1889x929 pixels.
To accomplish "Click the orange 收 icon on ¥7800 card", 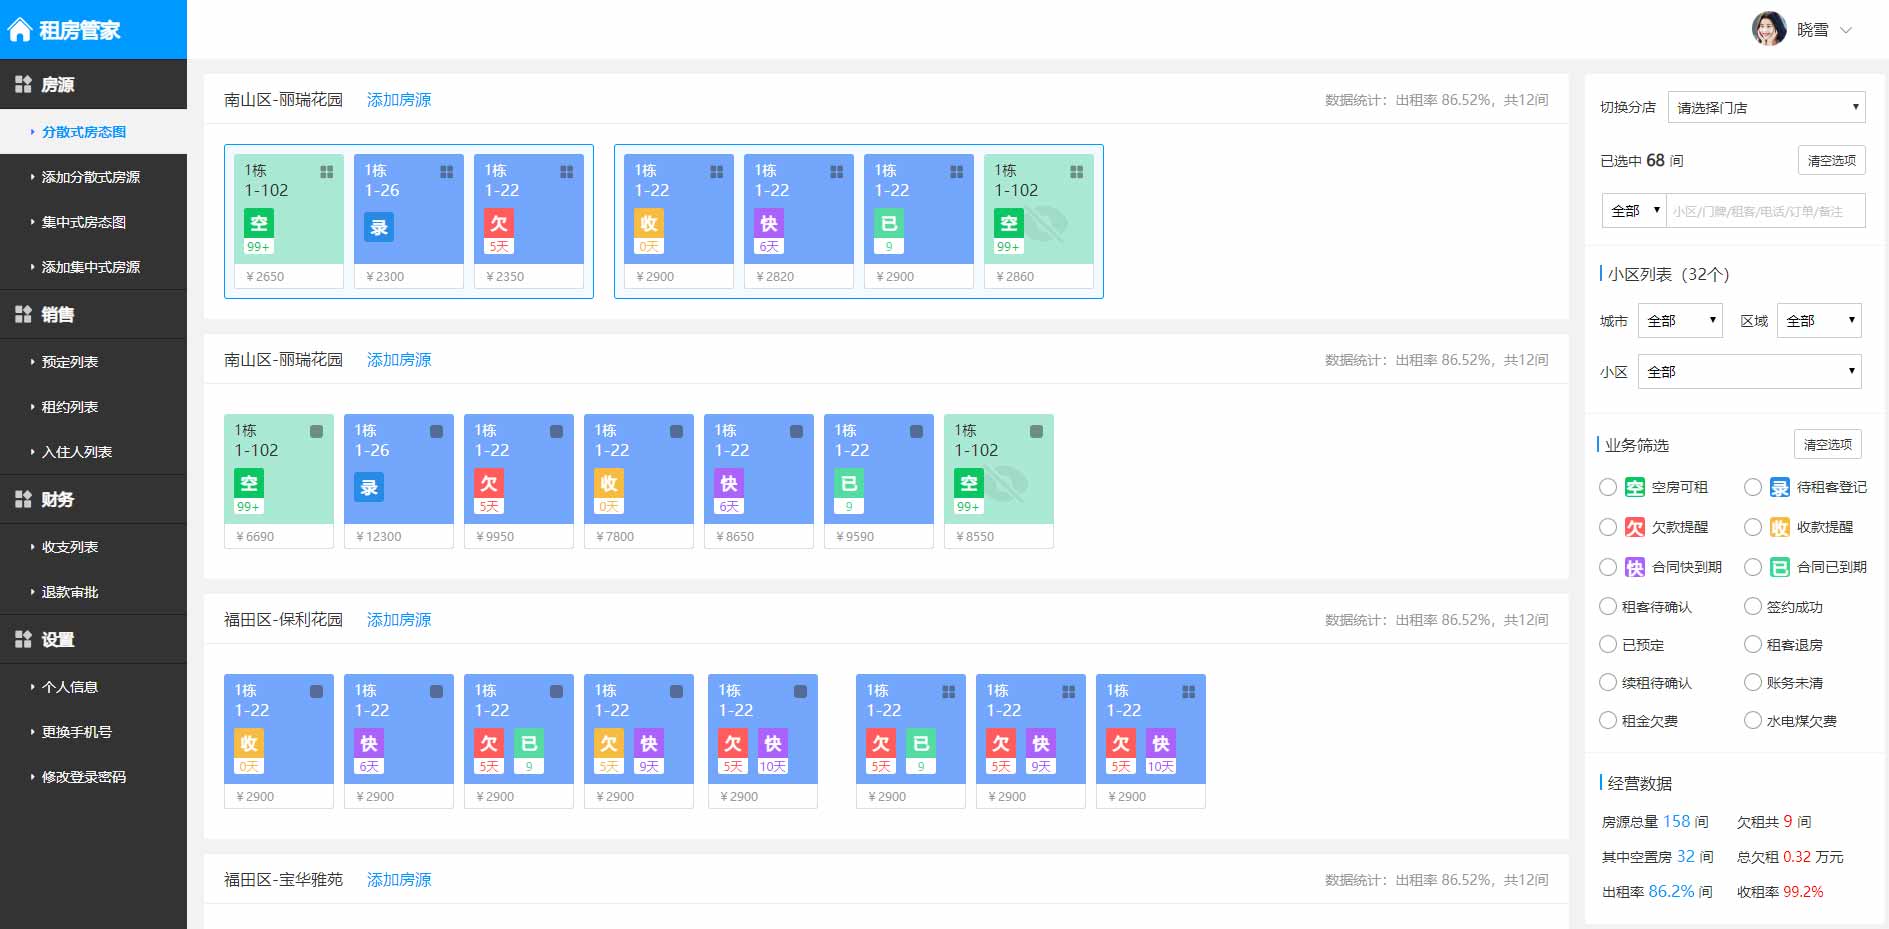I will click(x=609, y=483).
